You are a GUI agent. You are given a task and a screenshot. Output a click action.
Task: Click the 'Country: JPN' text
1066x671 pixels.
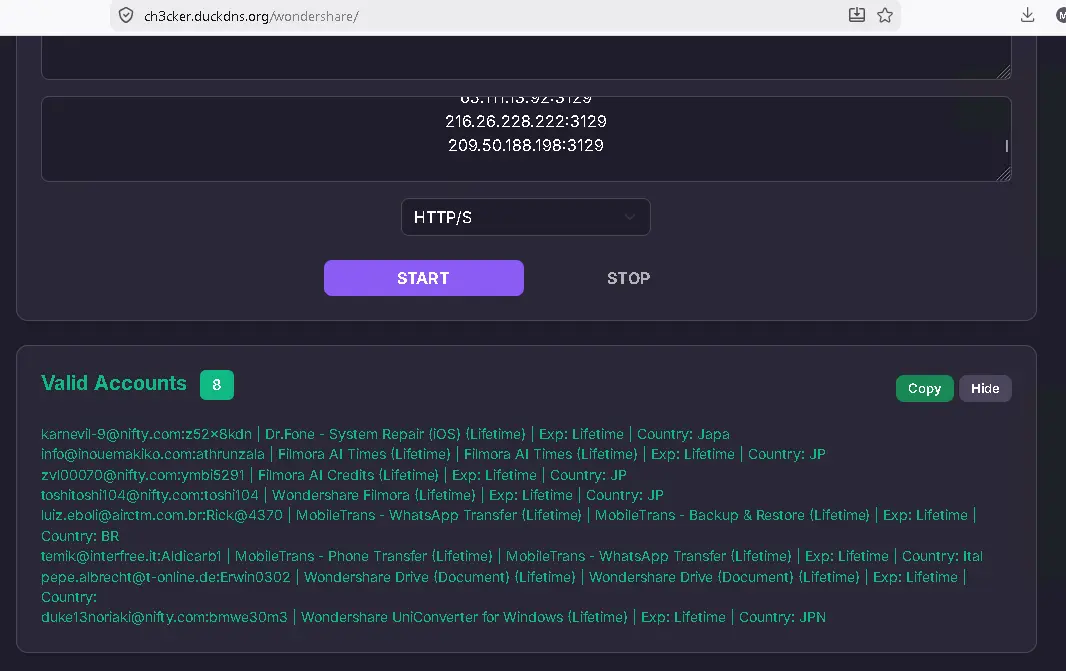(783, 617)
